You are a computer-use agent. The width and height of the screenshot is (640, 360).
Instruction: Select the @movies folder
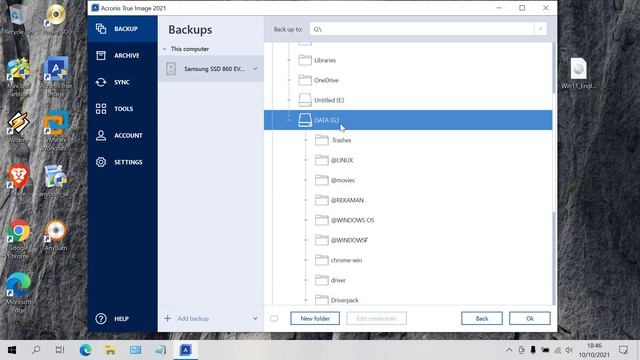(x=343, y=180)
